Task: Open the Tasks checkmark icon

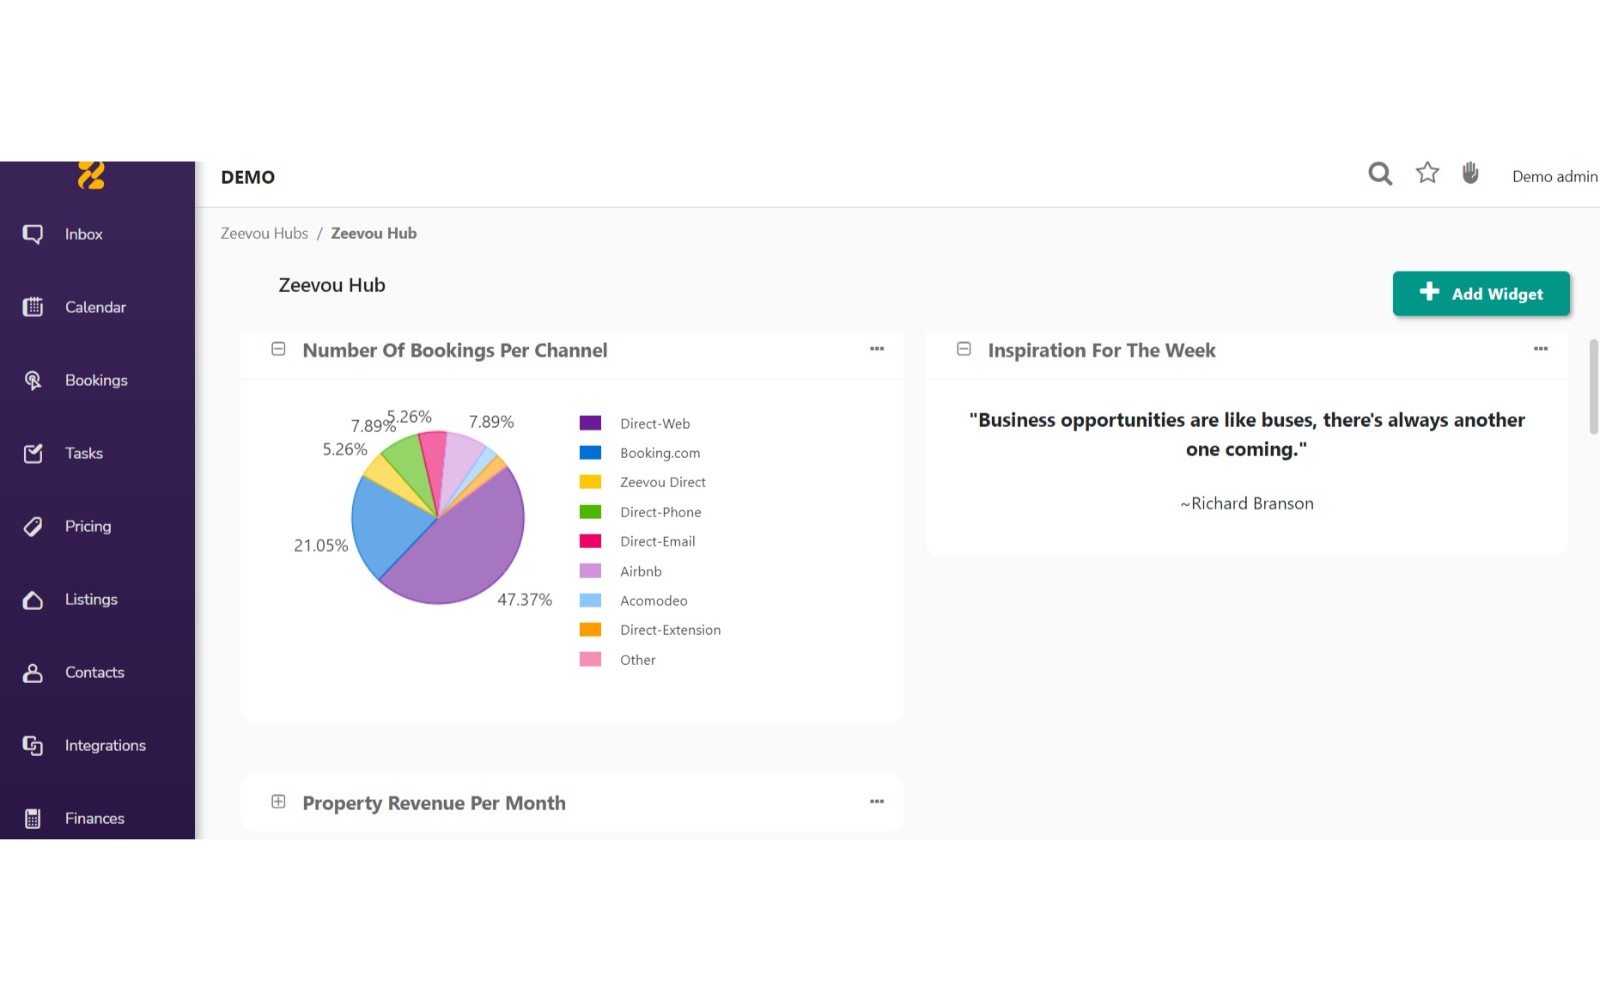Action: pyautogui.click(x=33, y=453)
